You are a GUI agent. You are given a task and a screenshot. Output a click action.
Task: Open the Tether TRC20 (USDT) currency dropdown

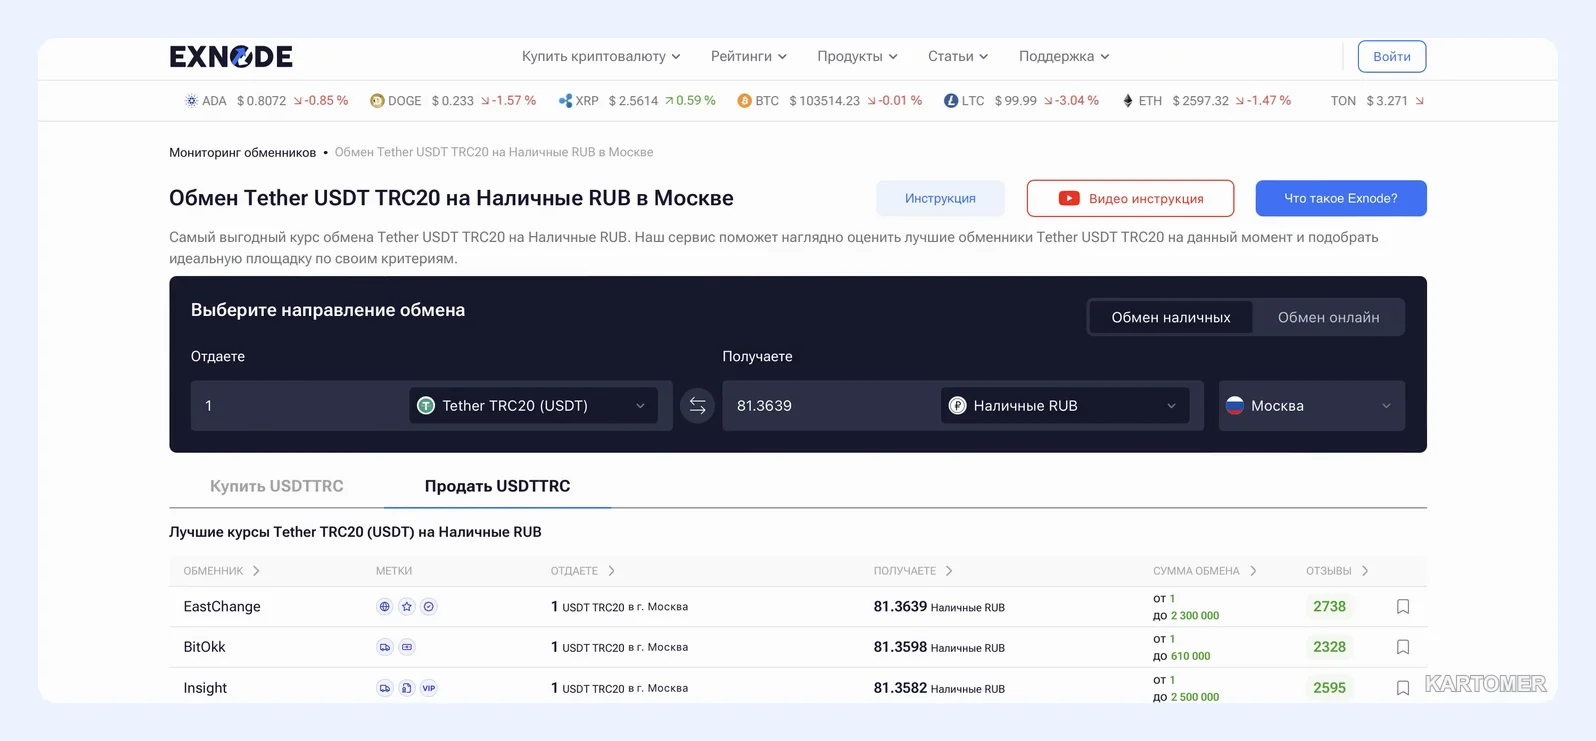[534, 406]
